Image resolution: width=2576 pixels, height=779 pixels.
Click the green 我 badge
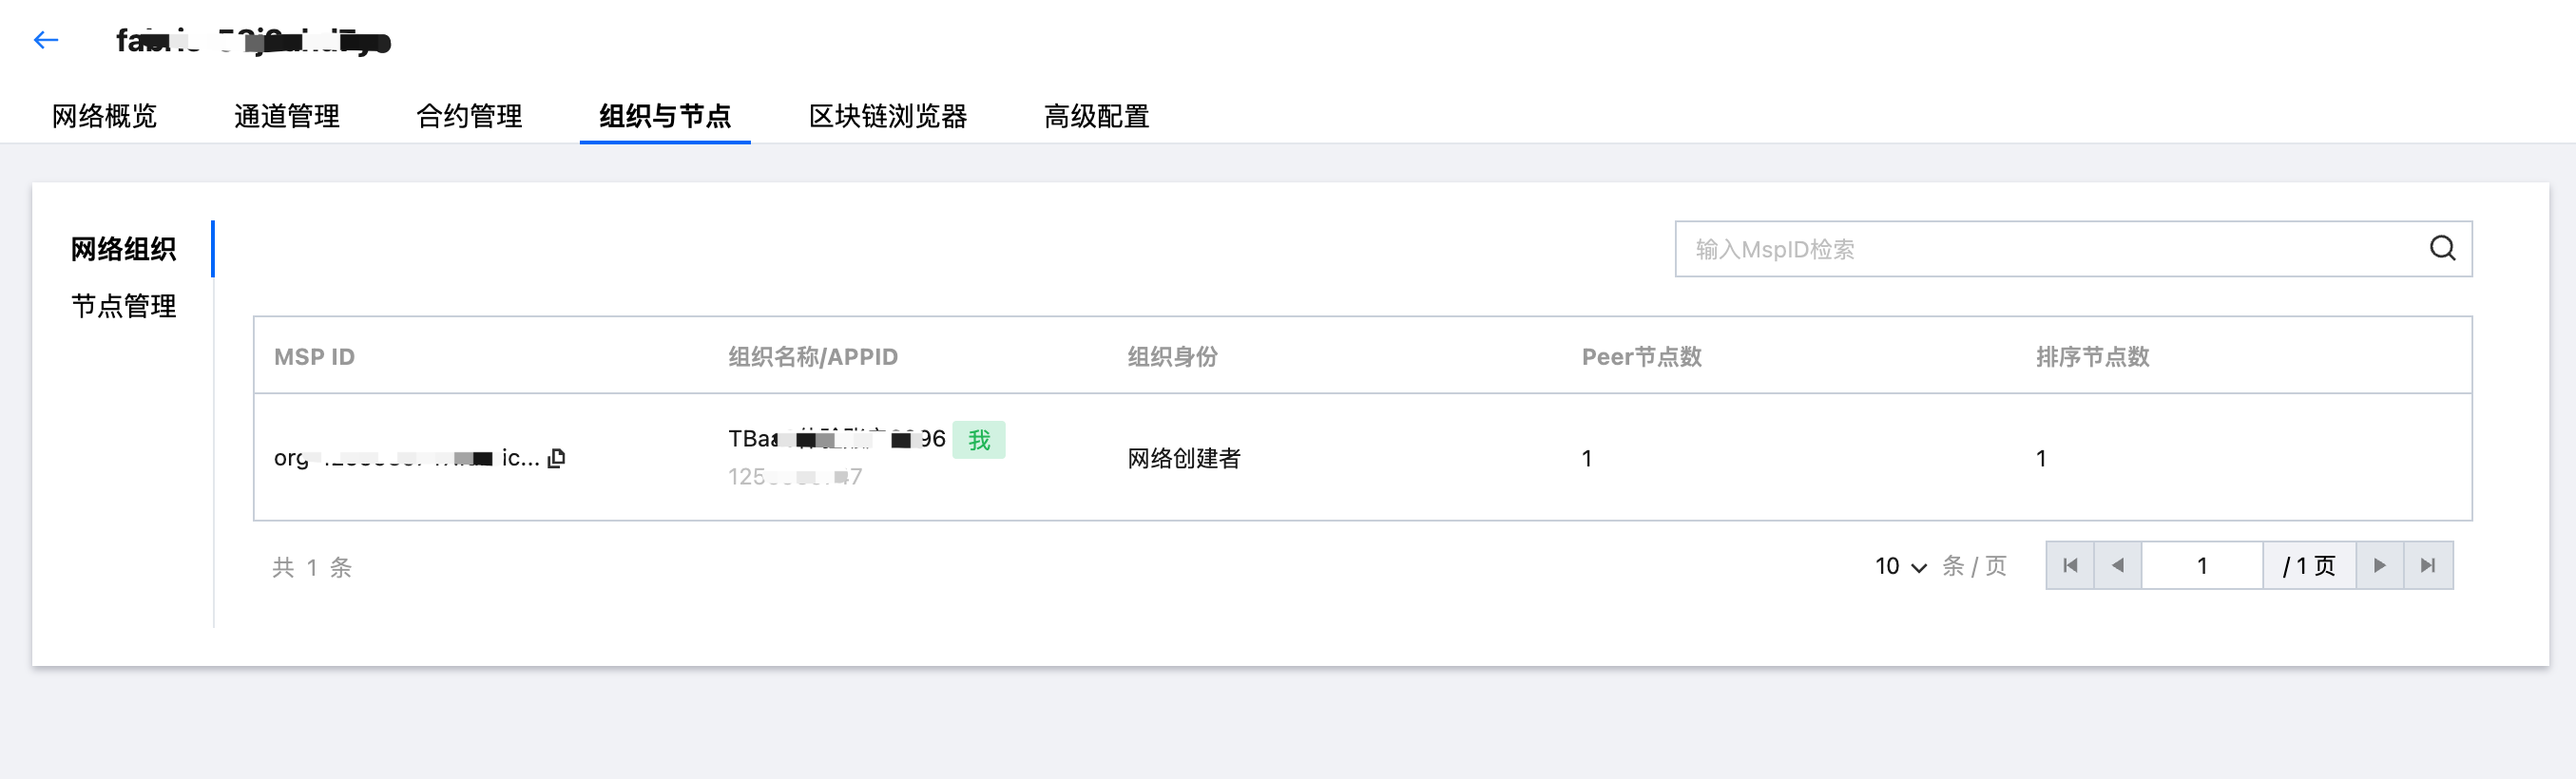[978, 440]
